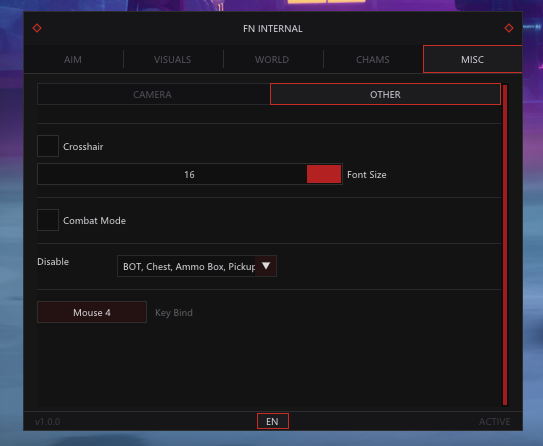Click the Disable label text

[x=53, y=261]
